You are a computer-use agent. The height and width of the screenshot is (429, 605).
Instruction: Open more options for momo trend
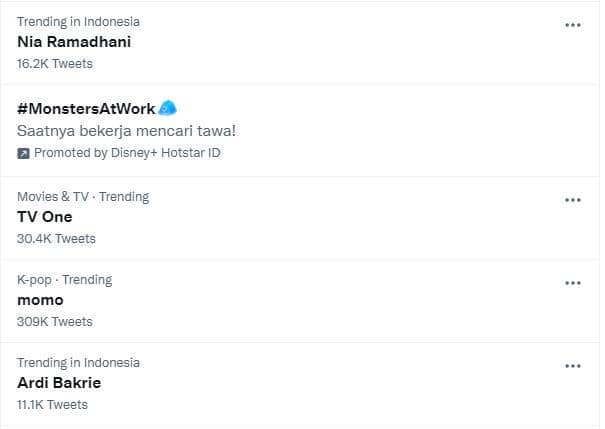[573, 283]
